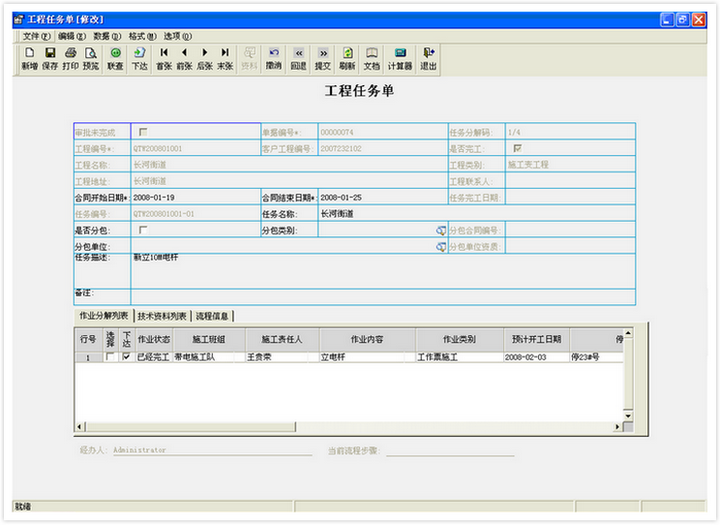Image resolution: width=720 pixels, height=525 pixels.
Task: Click the 刷新 (Refresh) toolbar icon
Action: 347,59
